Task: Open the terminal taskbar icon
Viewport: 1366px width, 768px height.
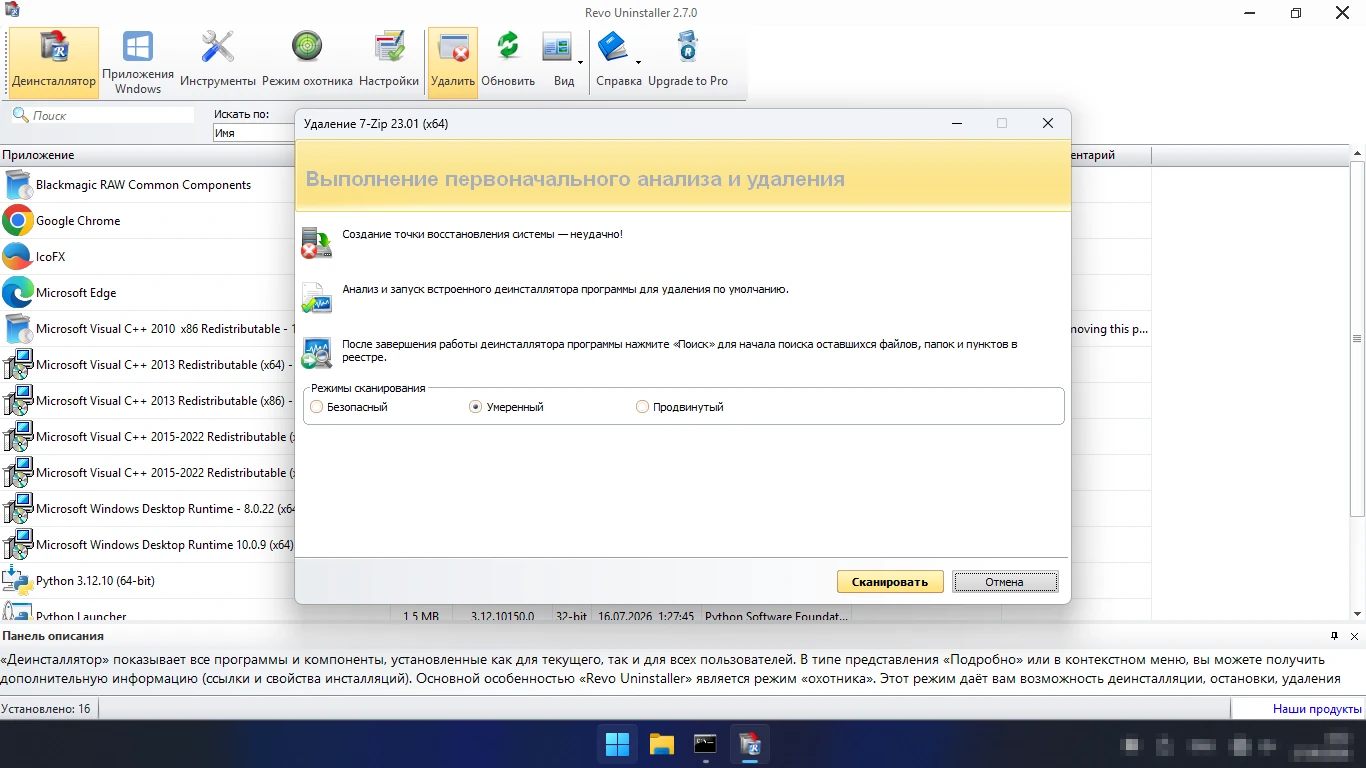Action: click(705, 744)
